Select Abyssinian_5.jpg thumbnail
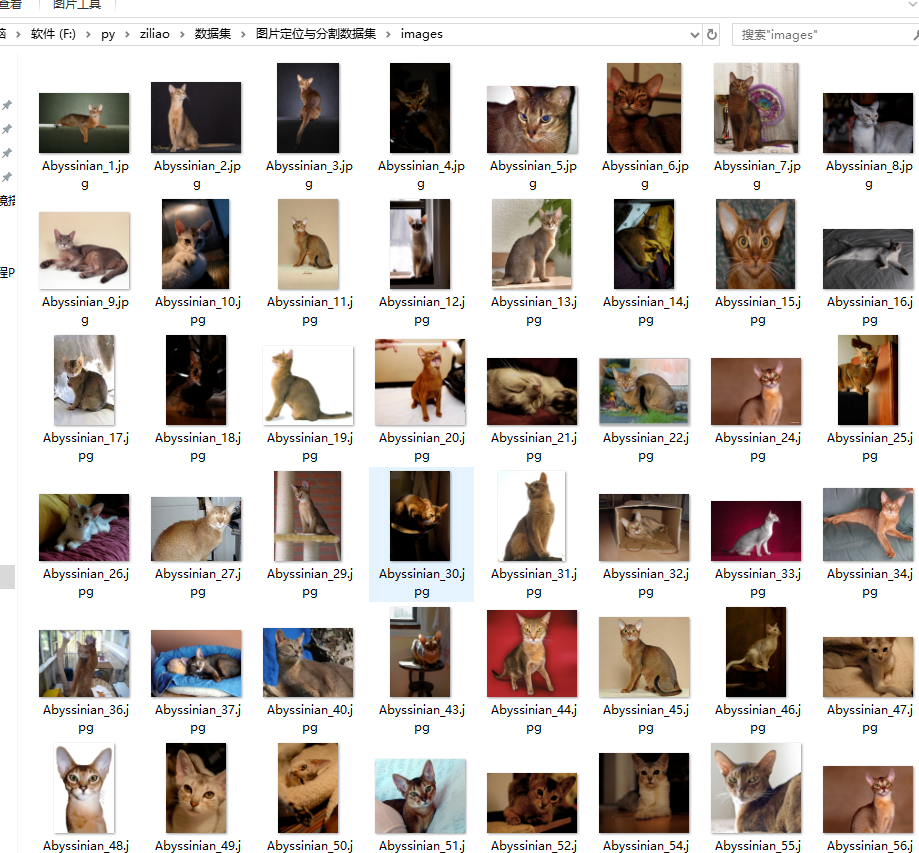Image resolution: width=919 pixels, height=853 pixels. click(532, 120)
